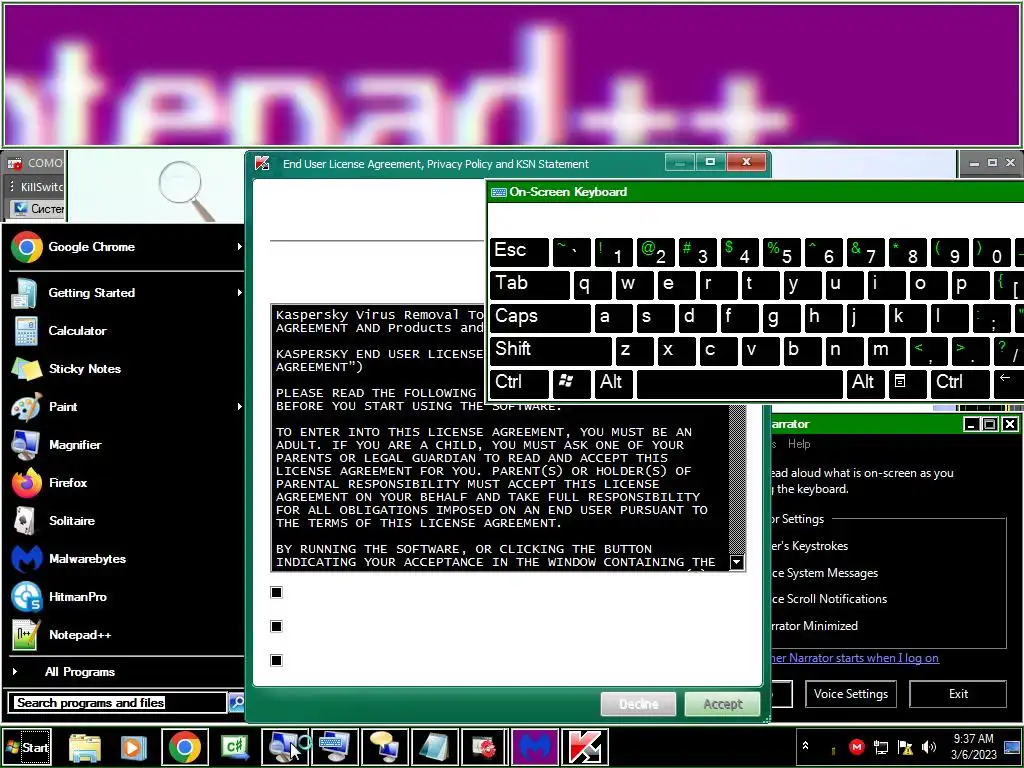Open Help menu in Narrator window
The width and height of the screenshot is (1024, 768).
(x=799, y=444)
